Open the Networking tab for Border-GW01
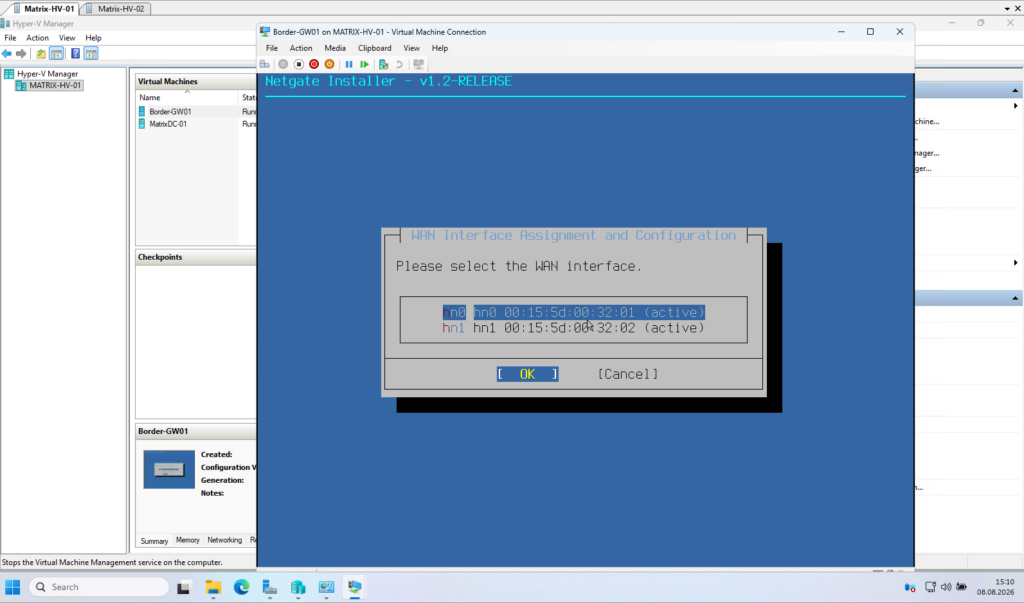 pos(224,540)
